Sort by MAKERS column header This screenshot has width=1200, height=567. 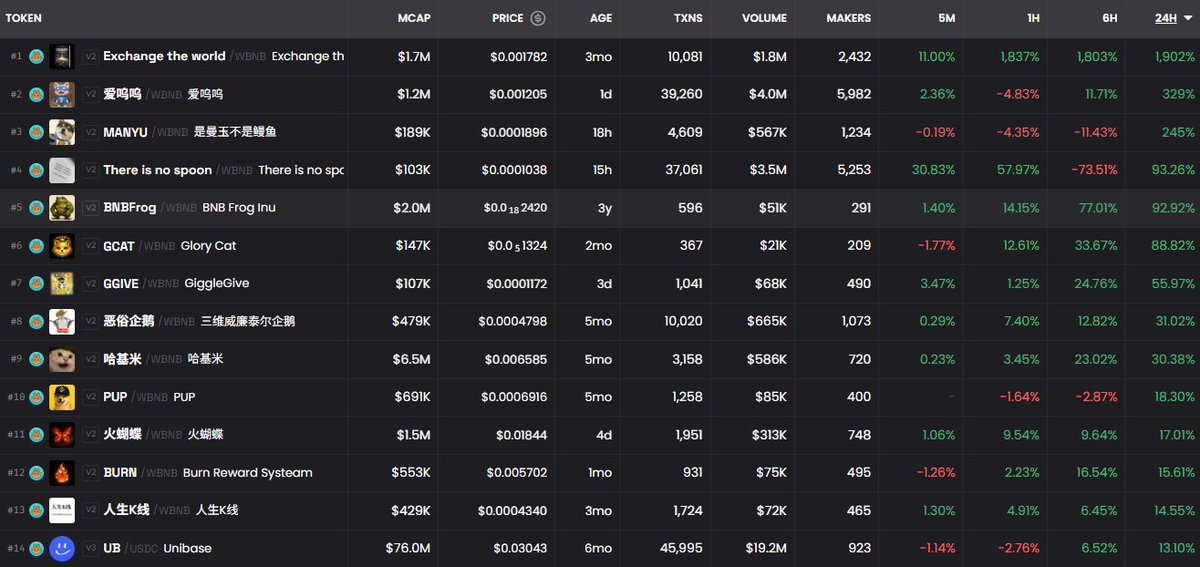point(849,18)
